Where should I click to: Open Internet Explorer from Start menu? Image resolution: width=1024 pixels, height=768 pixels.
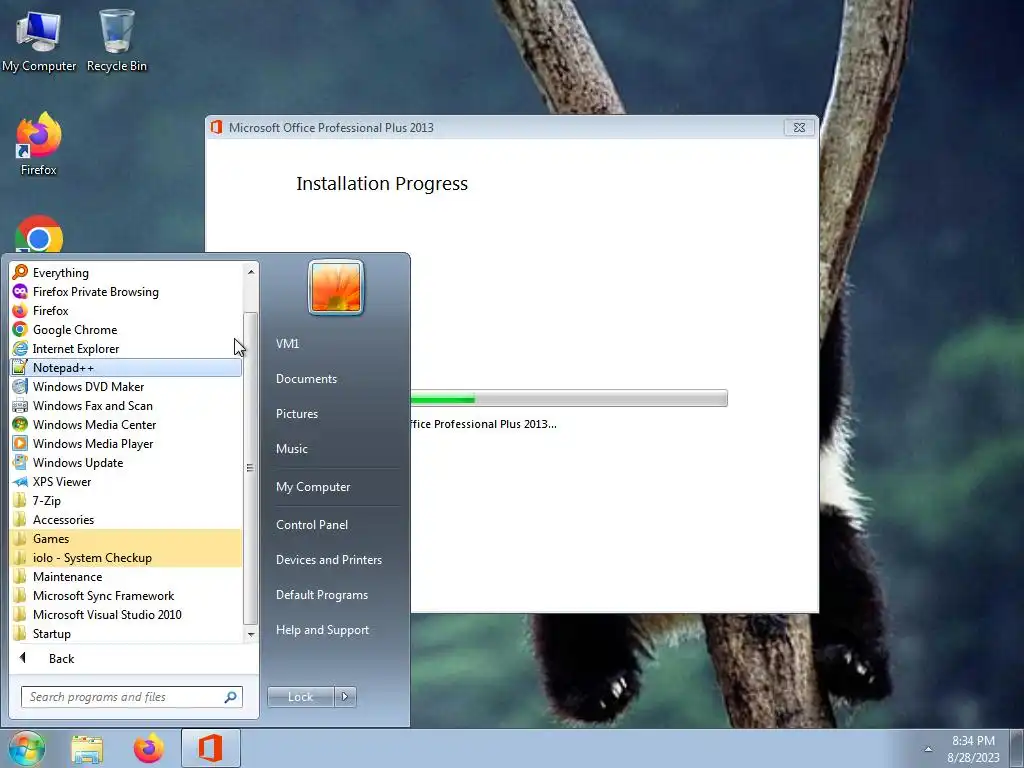[126, 349]
